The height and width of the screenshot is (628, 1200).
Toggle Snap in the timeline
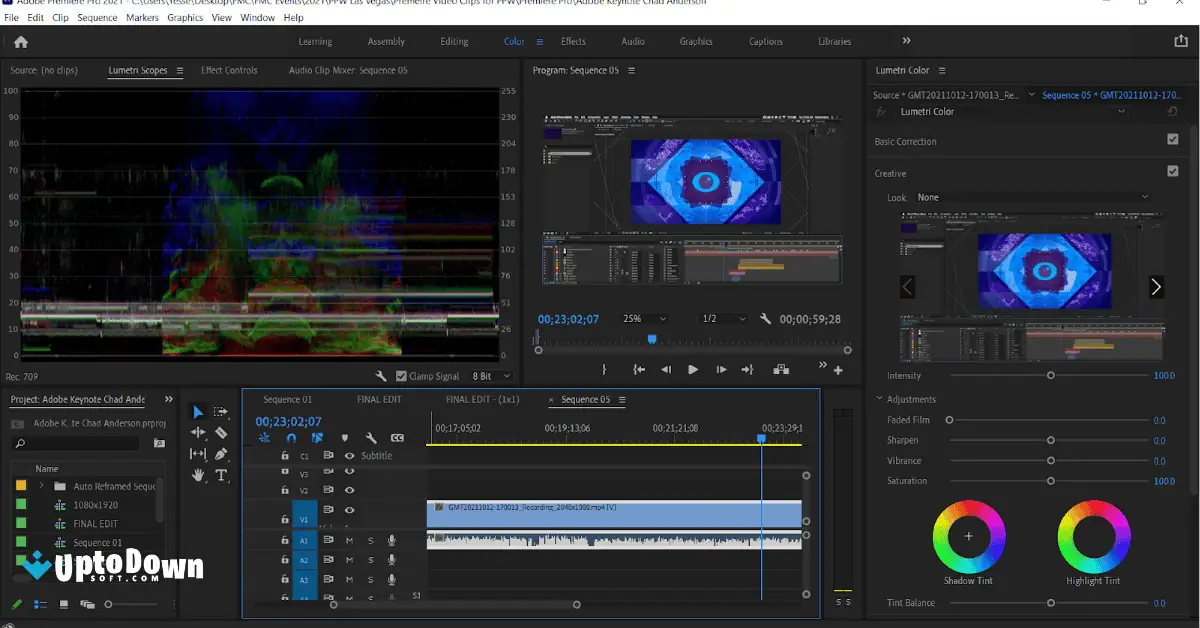click(291, 438)
